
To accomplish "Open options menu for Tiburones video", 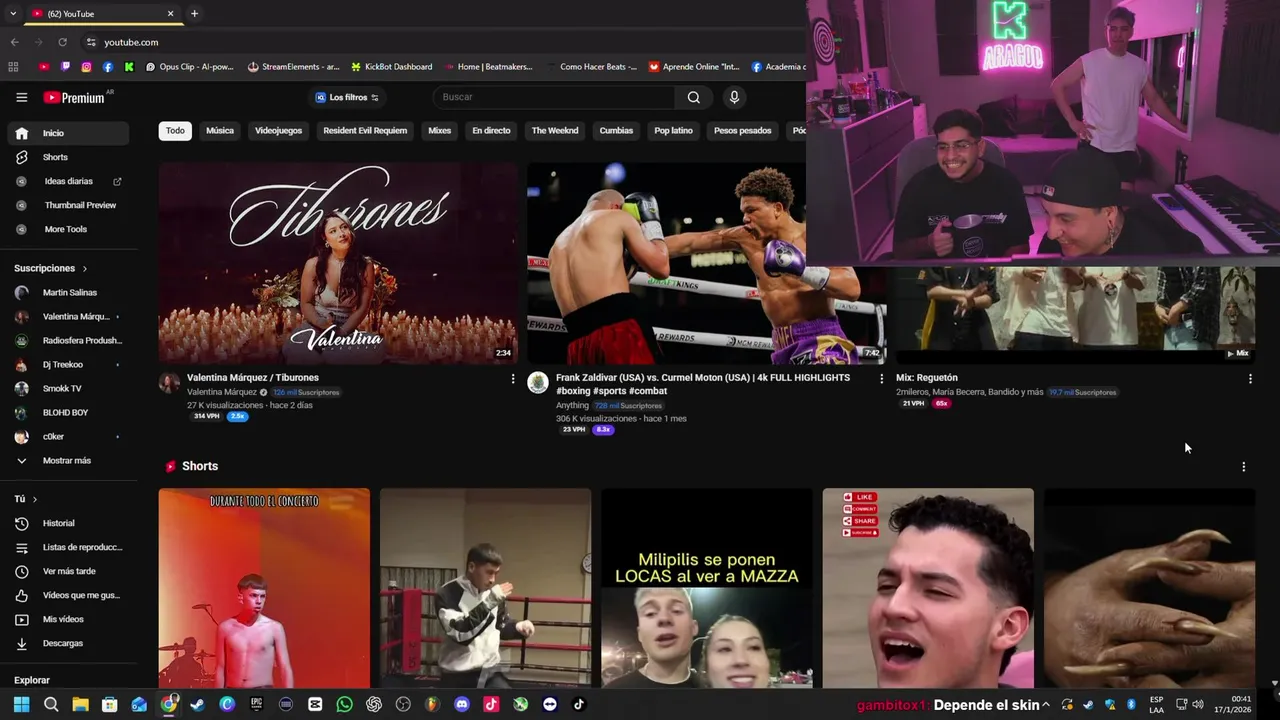I will pyautogui.click(x=513, y=379).
